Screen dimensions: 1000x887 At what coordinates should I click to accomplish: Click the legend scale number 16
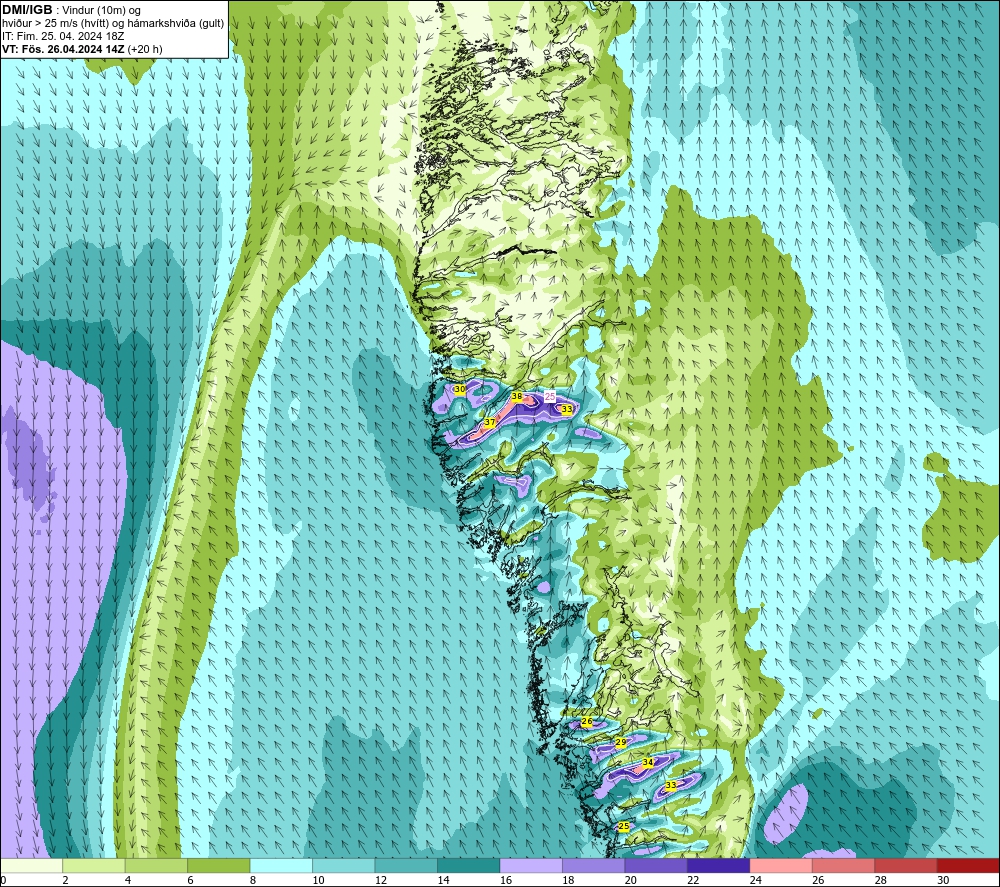click(x=506, y=880)
